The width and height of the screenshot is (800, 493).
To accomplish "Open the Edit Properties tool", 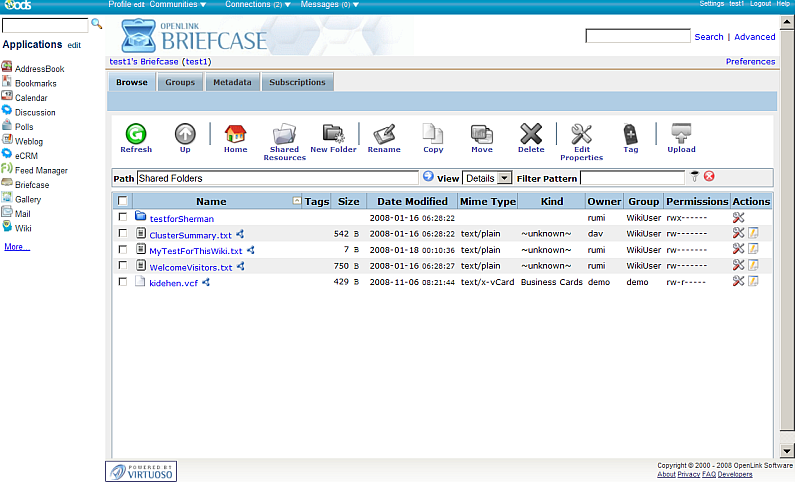I will tap(581, 135).
